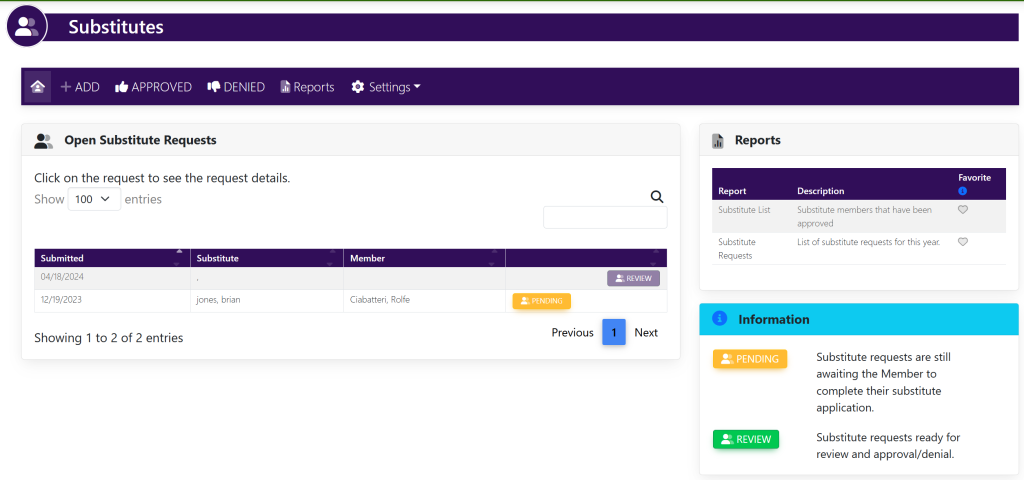Click the search magnifier icon

657,197
